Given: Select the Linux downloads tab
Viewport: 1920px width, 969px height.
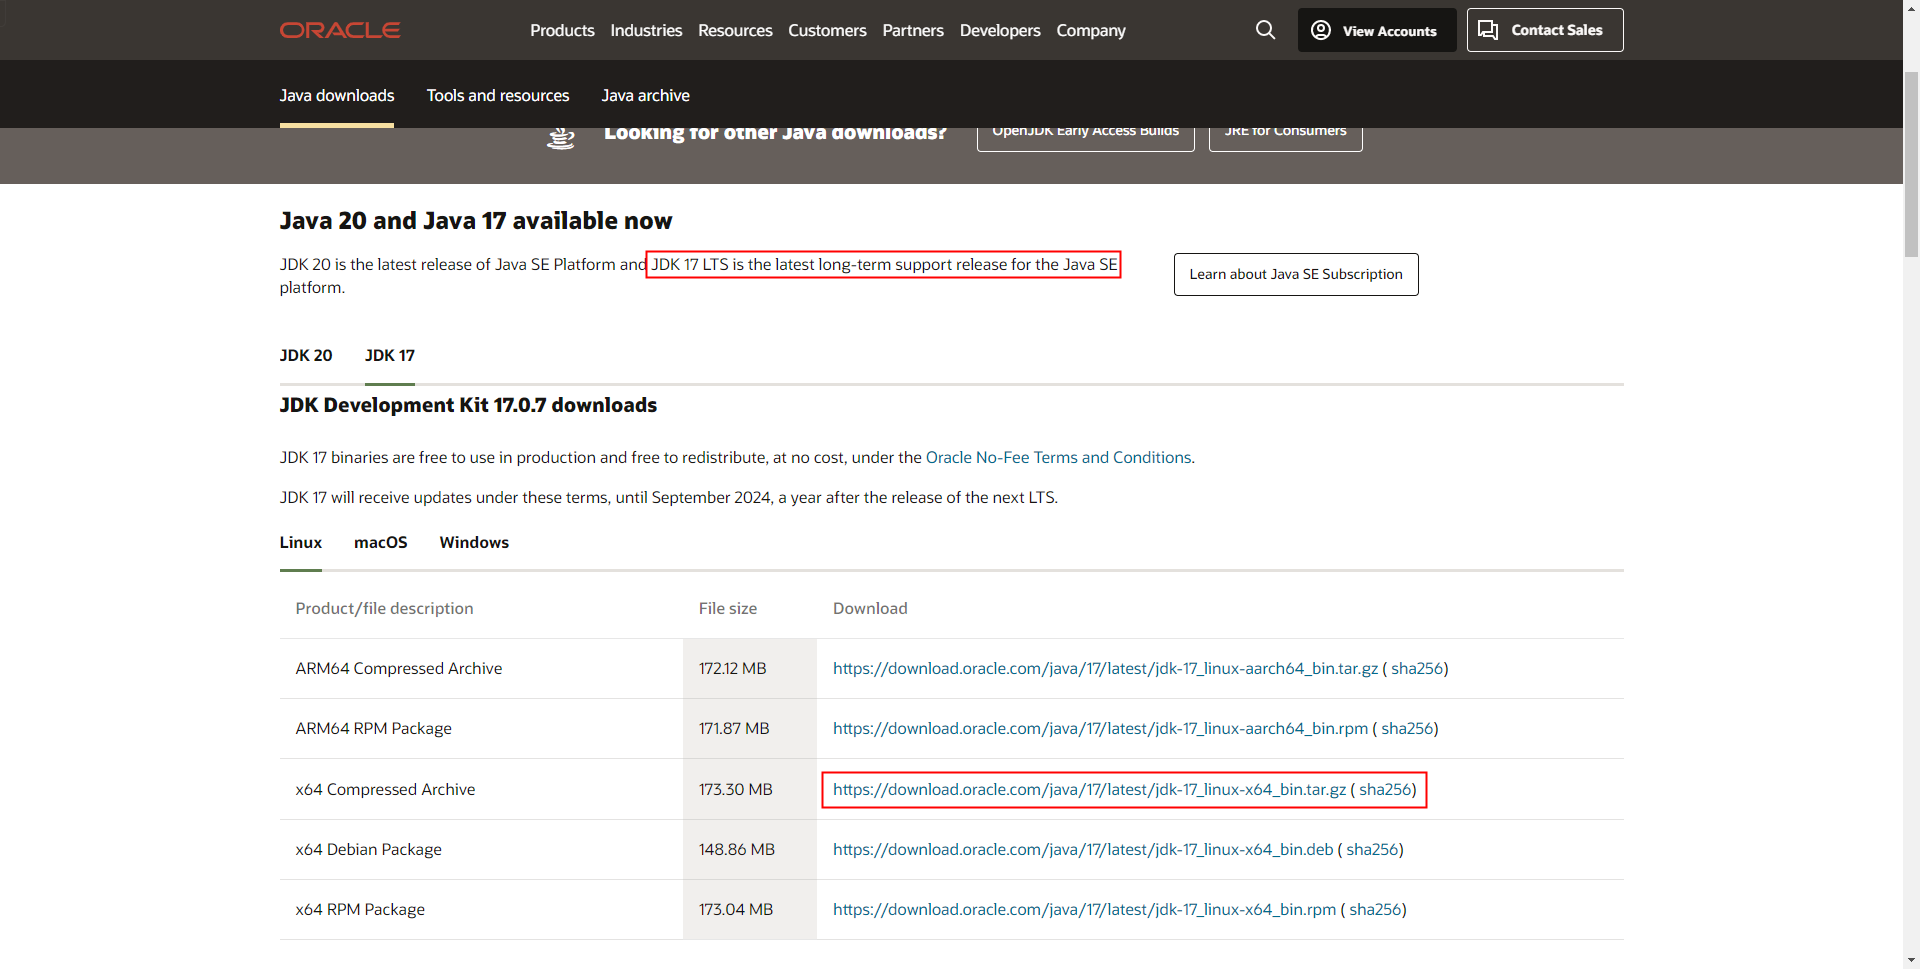Looking at the screenshot, I should (x=300, y=542).
